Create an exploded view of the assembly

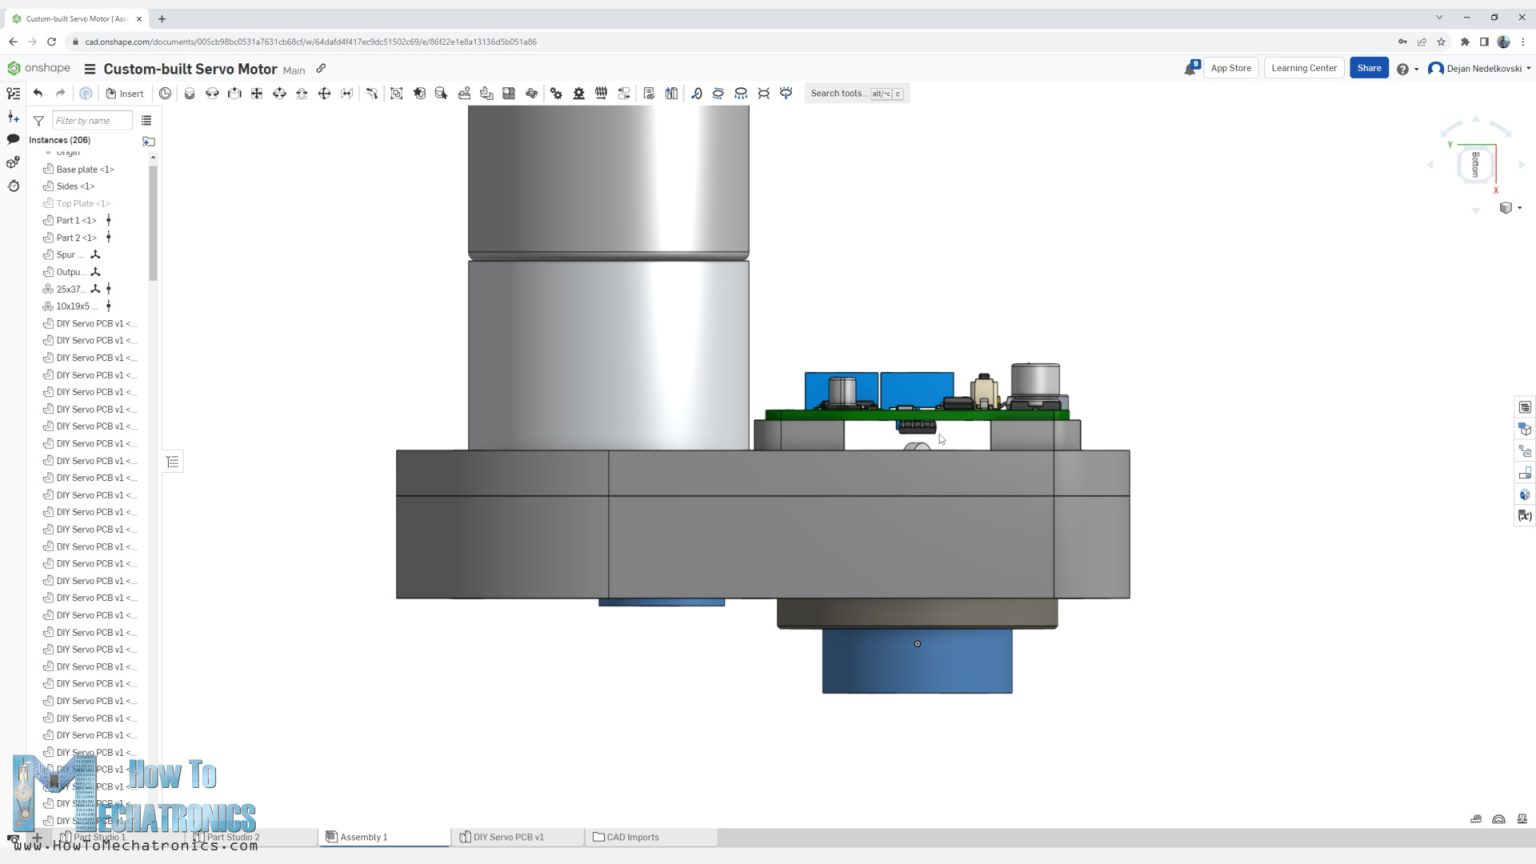point(671,93)
